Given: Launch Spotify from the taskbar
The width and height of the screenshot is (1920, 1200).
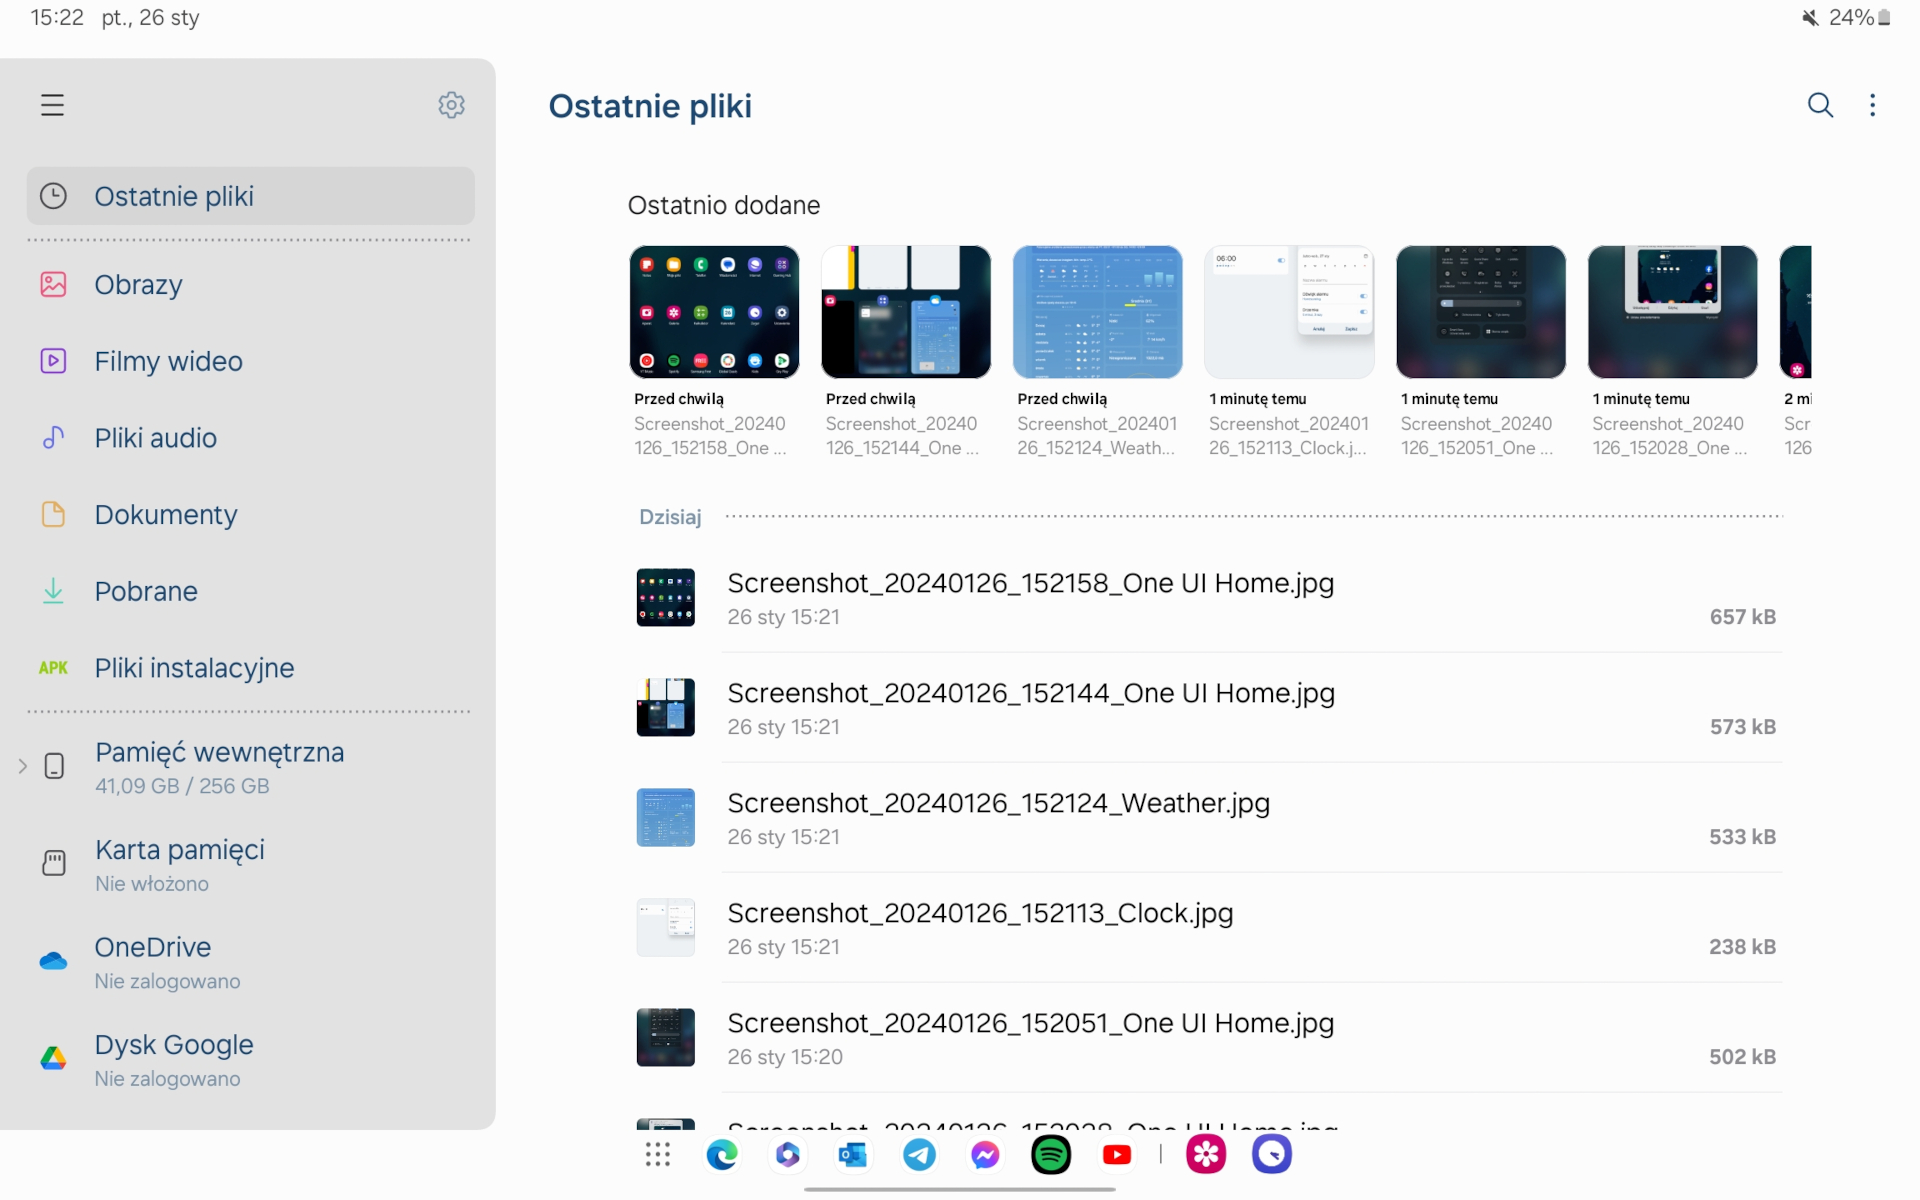Looking at the screenshot, I should [x=1050, y=1155].
